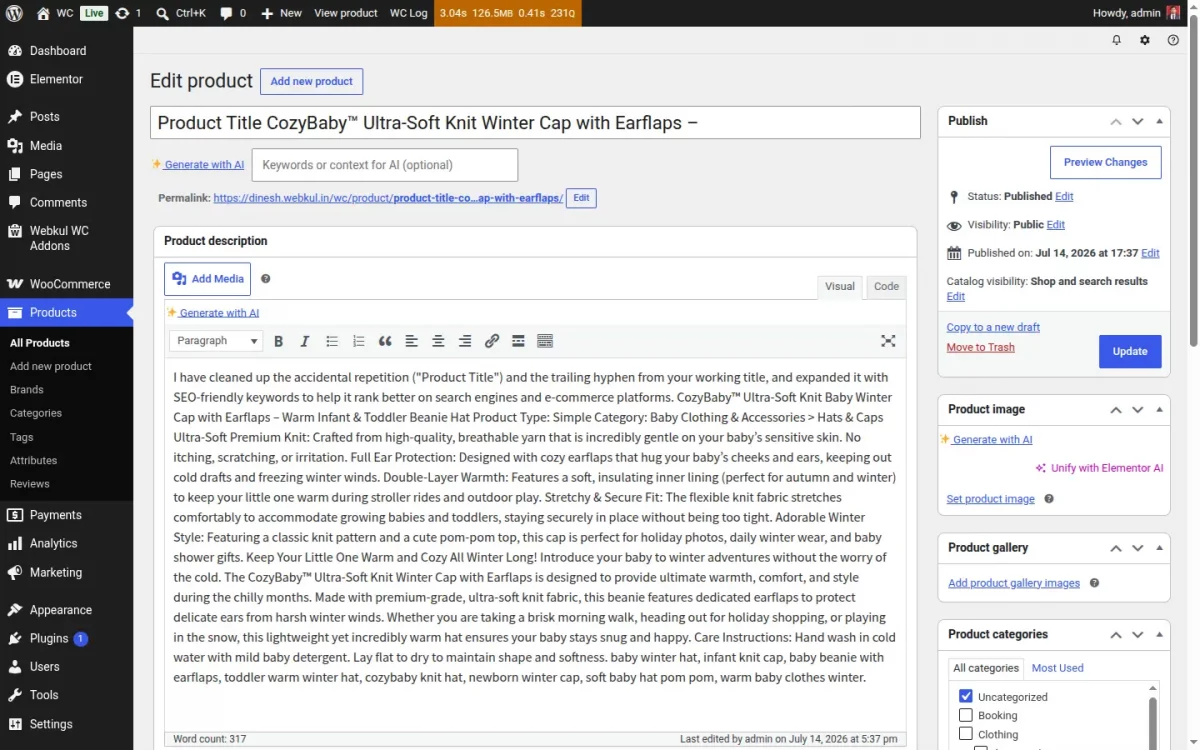Click the insert link icon
This screenshot has height=750, width=1200.
492,341
